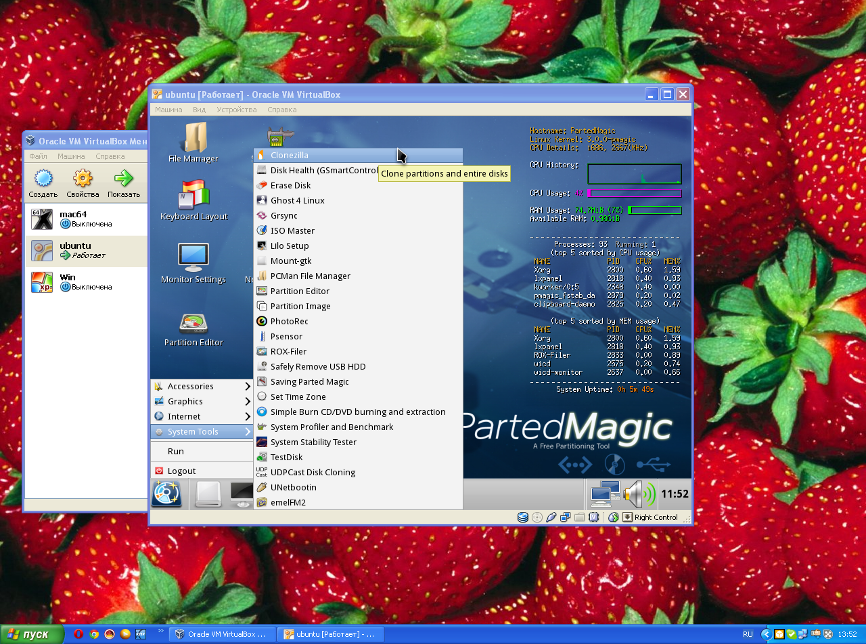Click Logout in the start menu
Screen dimensions: 866x644
[x=181, y=470]
